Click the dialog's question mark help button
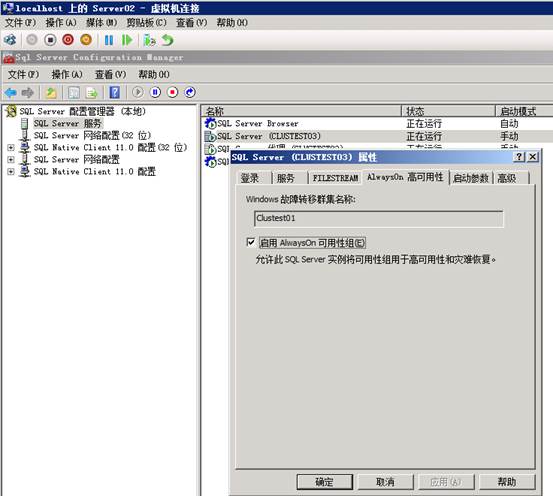The image size is (553, 496). (x=519, y=157)
